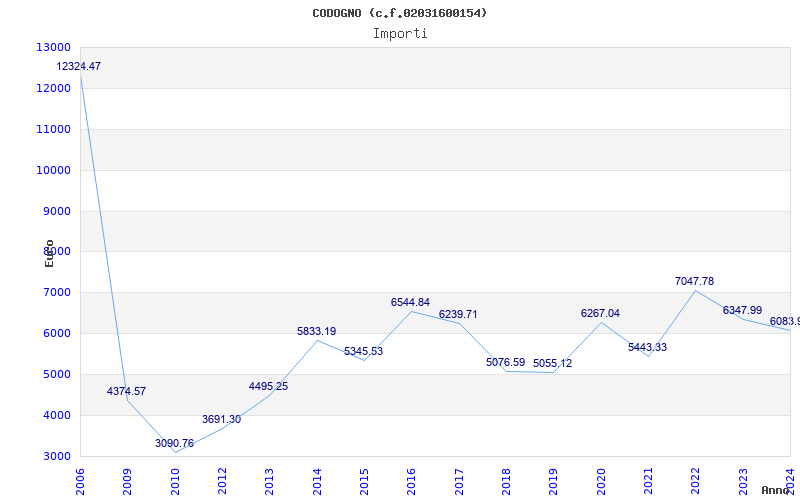Click y-axis tick 11000

tap(54, 129)
